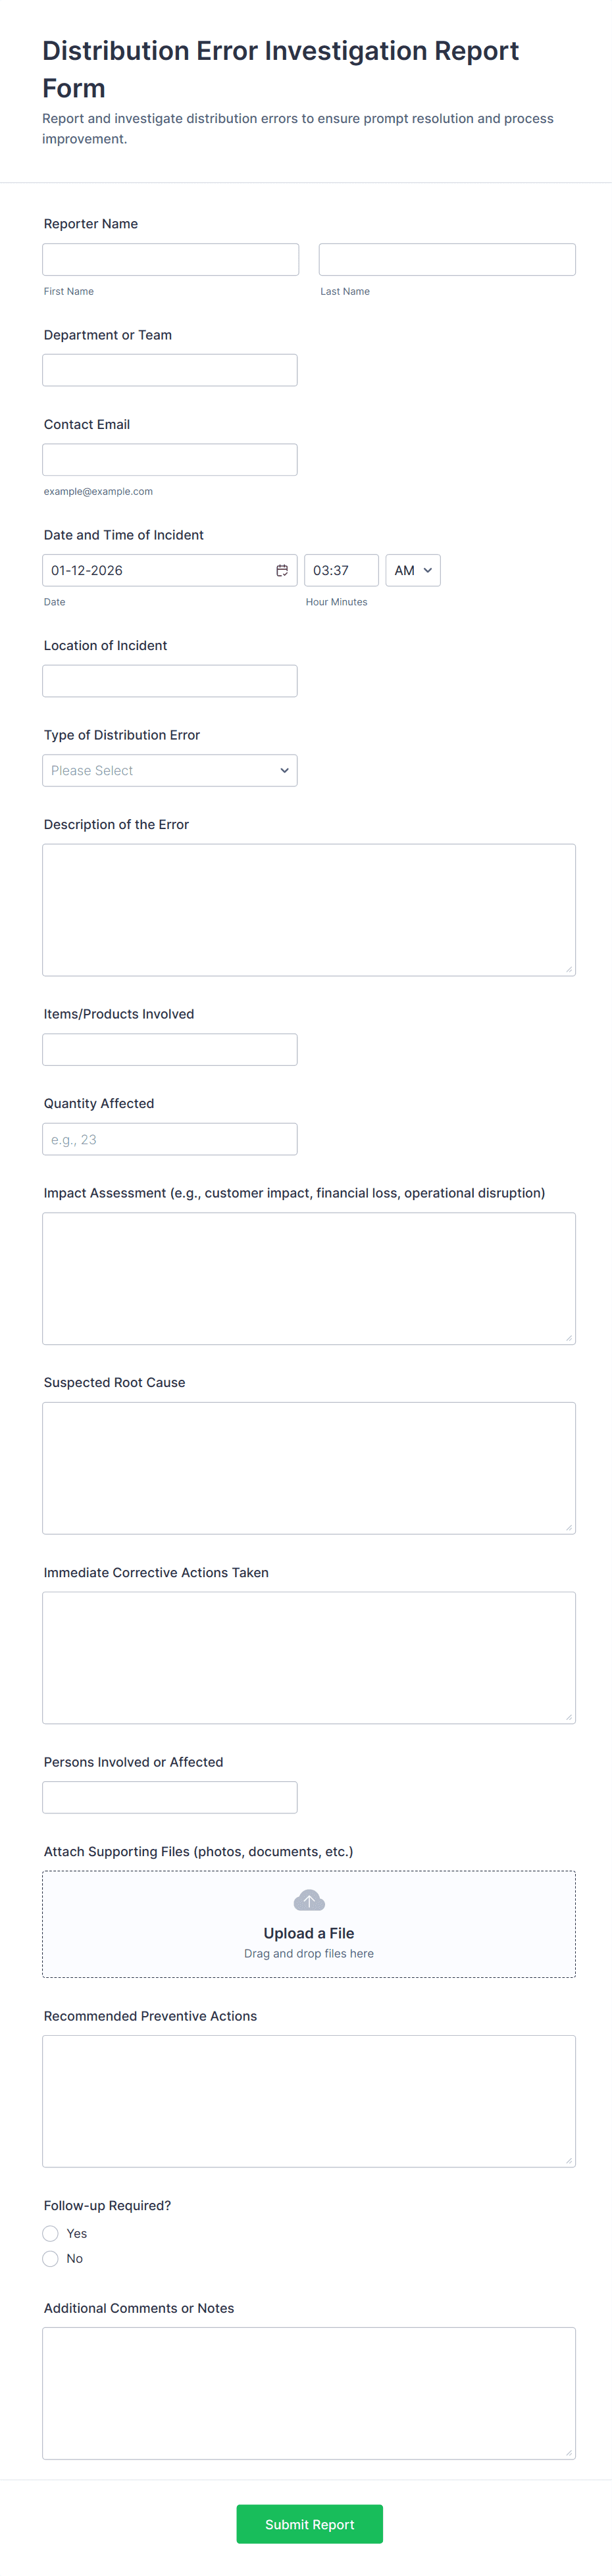
Task: Click the Location of Incident field
Action: click(170, 680)
